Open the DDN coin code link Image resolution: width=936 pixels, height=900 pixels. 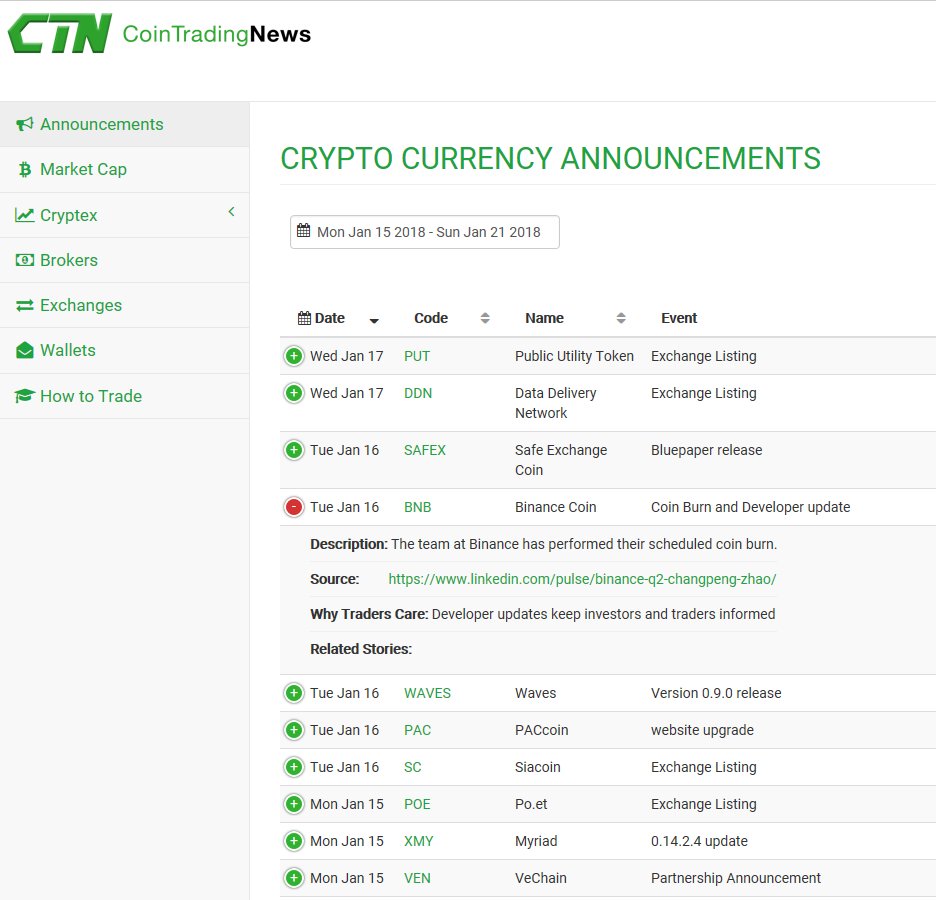[418, 393]
